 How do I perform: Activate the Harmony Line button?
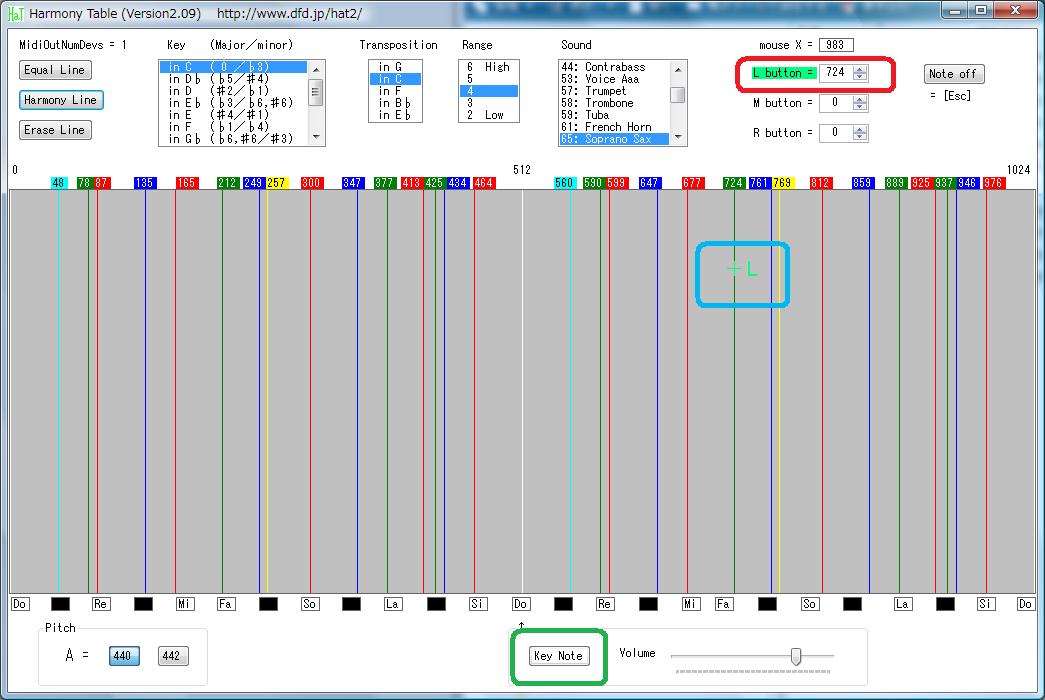[61, 100]
